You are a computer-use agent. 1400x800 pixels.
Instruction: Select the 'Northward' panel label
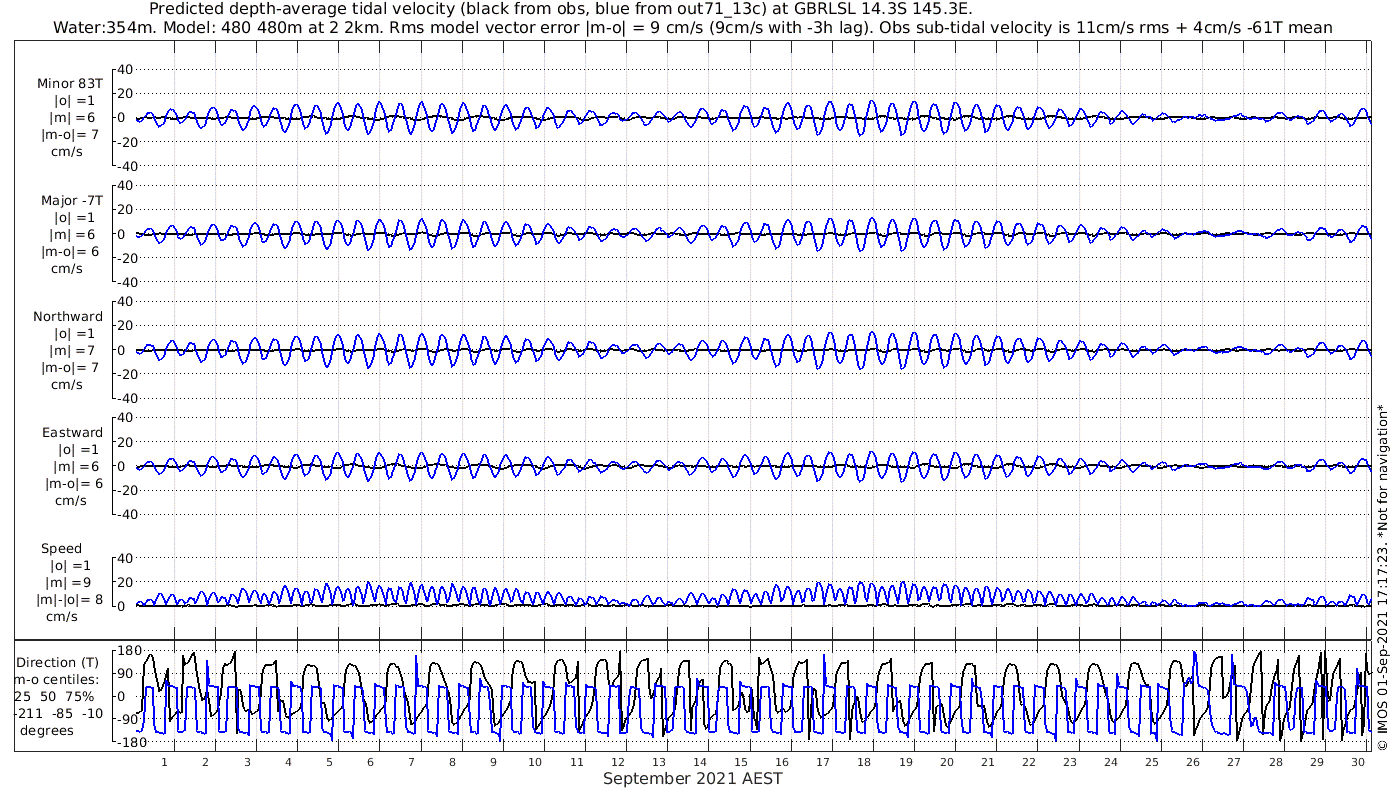pos(68,316)
